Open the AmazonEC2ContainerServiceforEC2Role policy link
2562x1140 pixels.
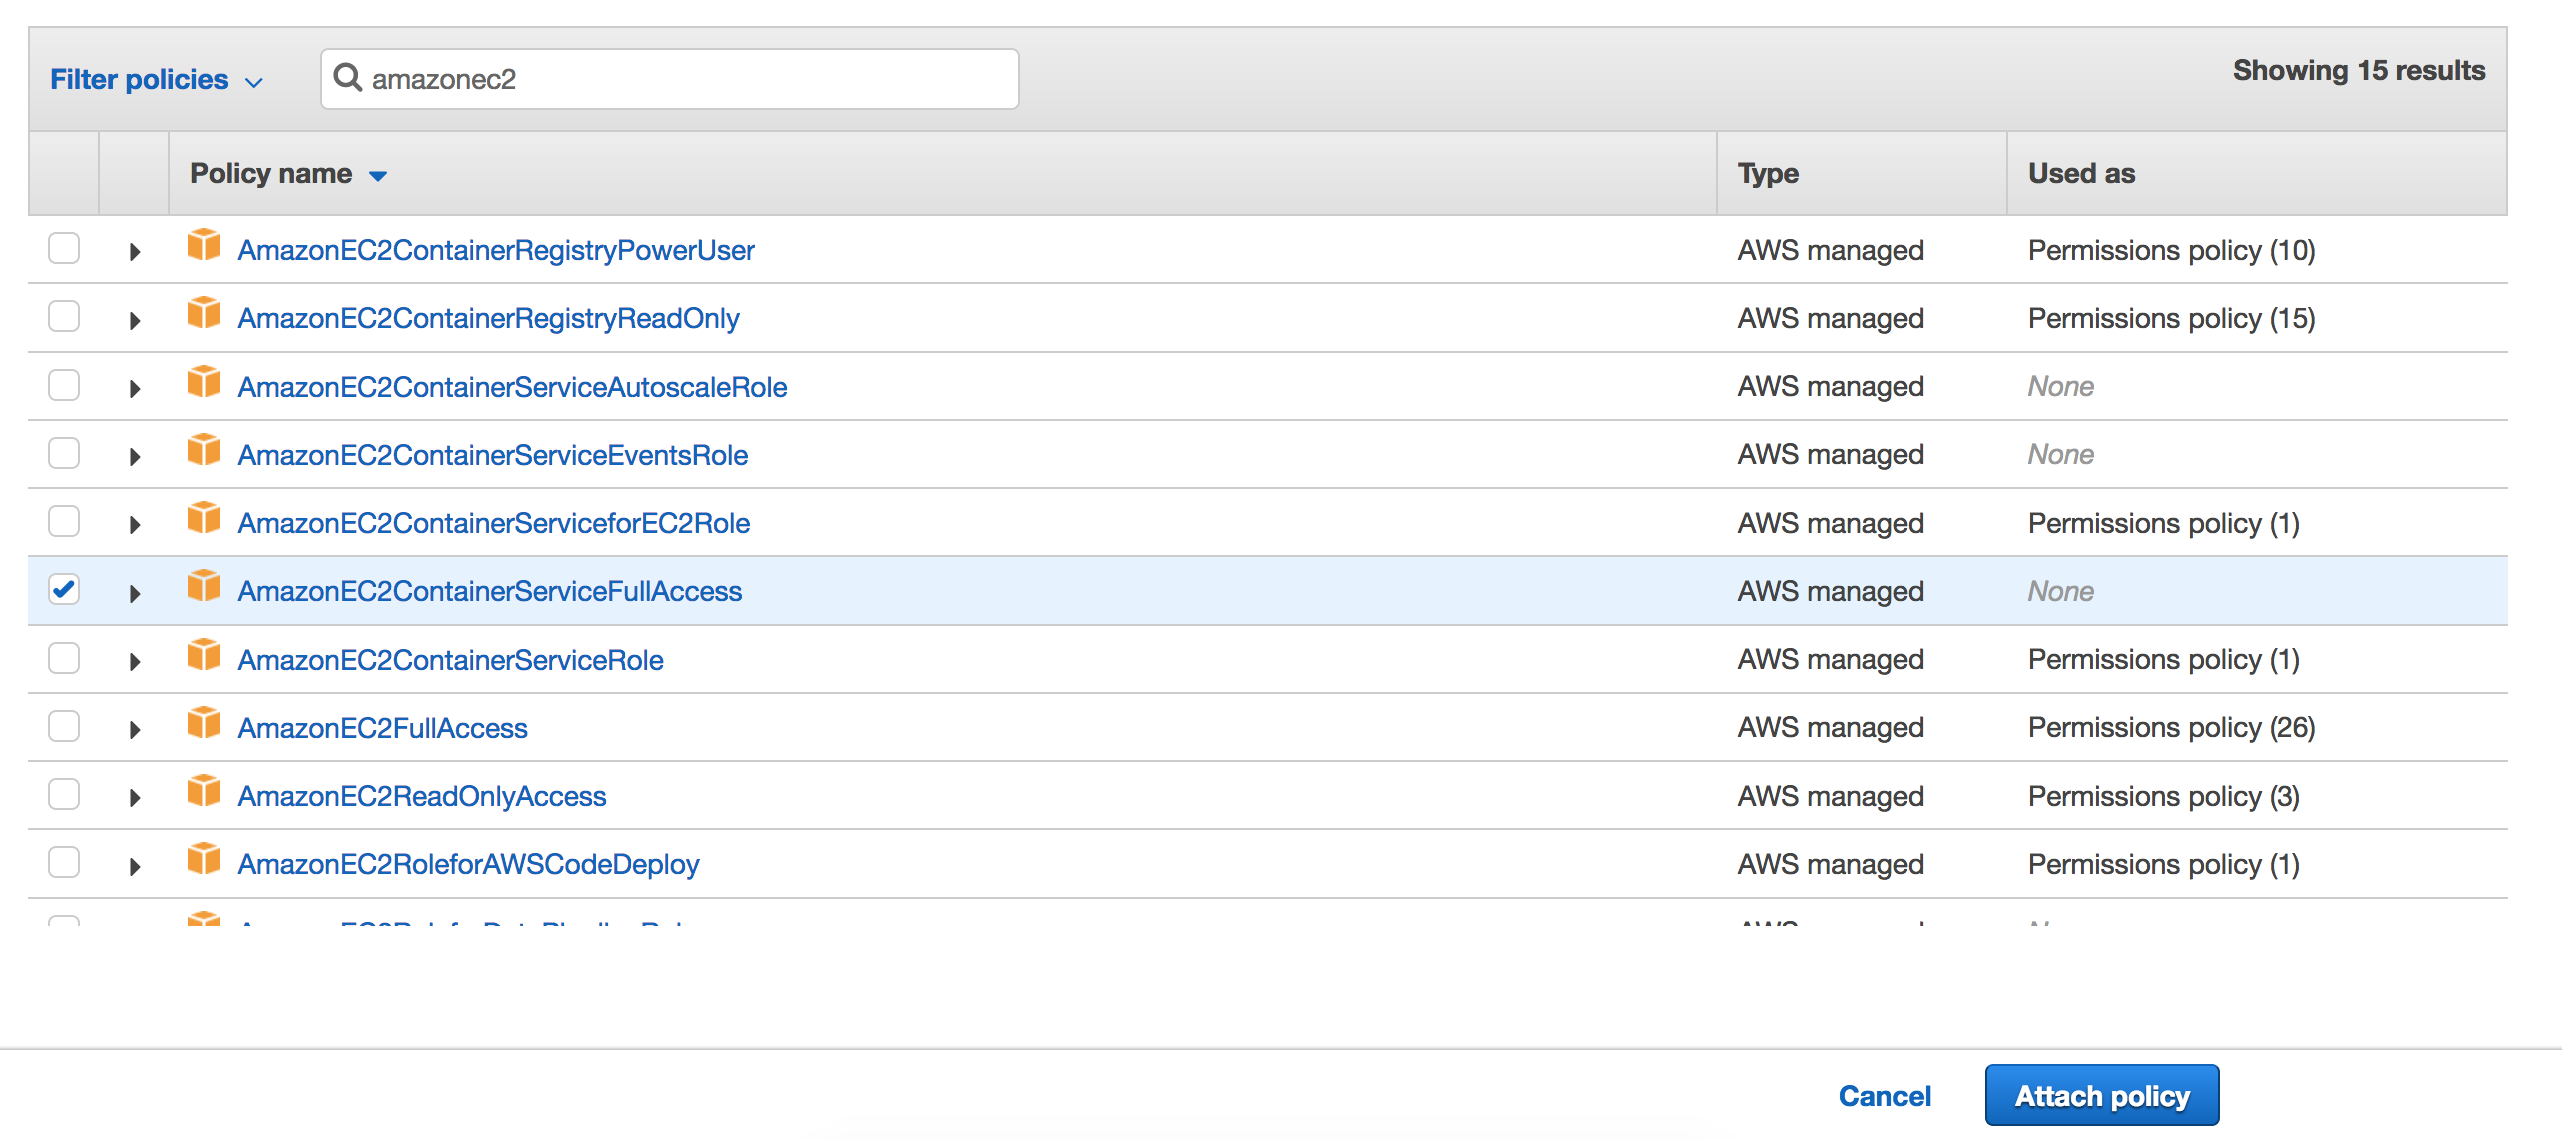(493, 523)
